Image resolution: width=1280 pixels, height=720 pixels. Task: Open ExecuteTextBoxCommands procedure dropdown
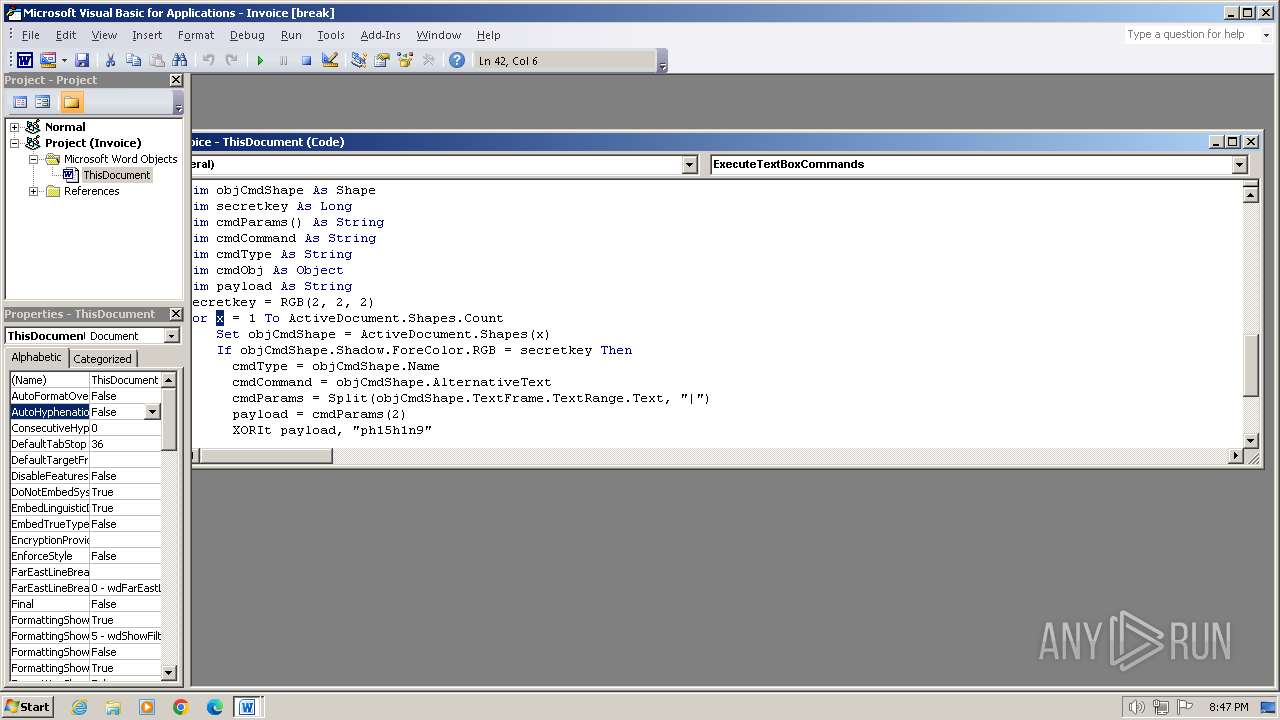[x=1239, y=165]
